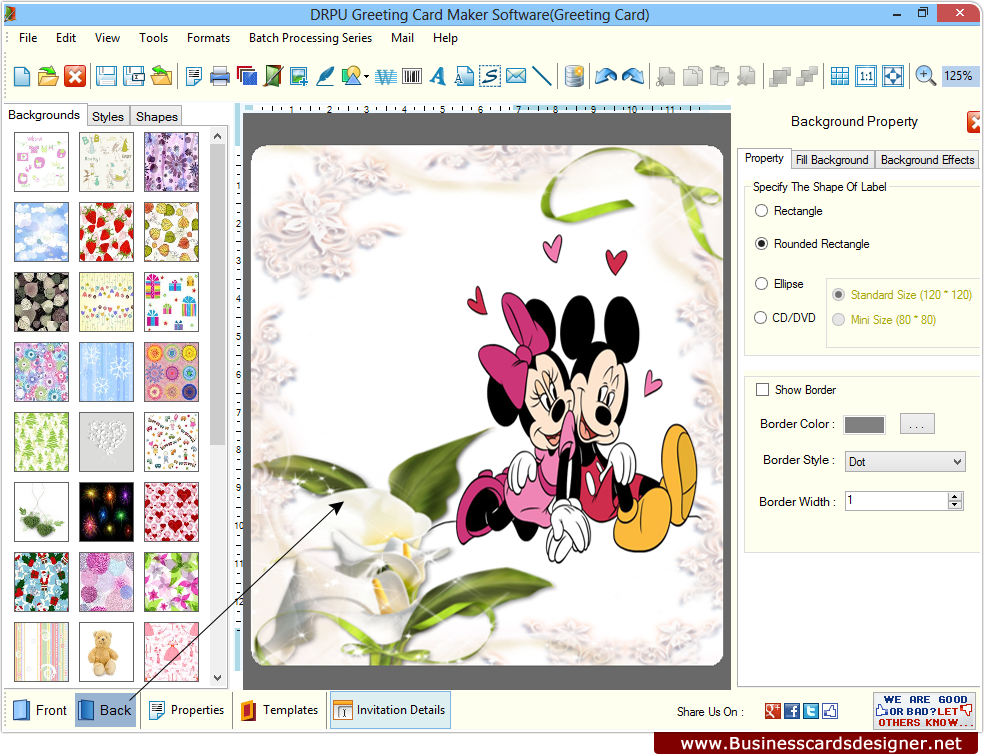The height and width of the screenshot is (754, 984).
Task: Add WordArt with the blue W icon
Action: coord(385,77)
